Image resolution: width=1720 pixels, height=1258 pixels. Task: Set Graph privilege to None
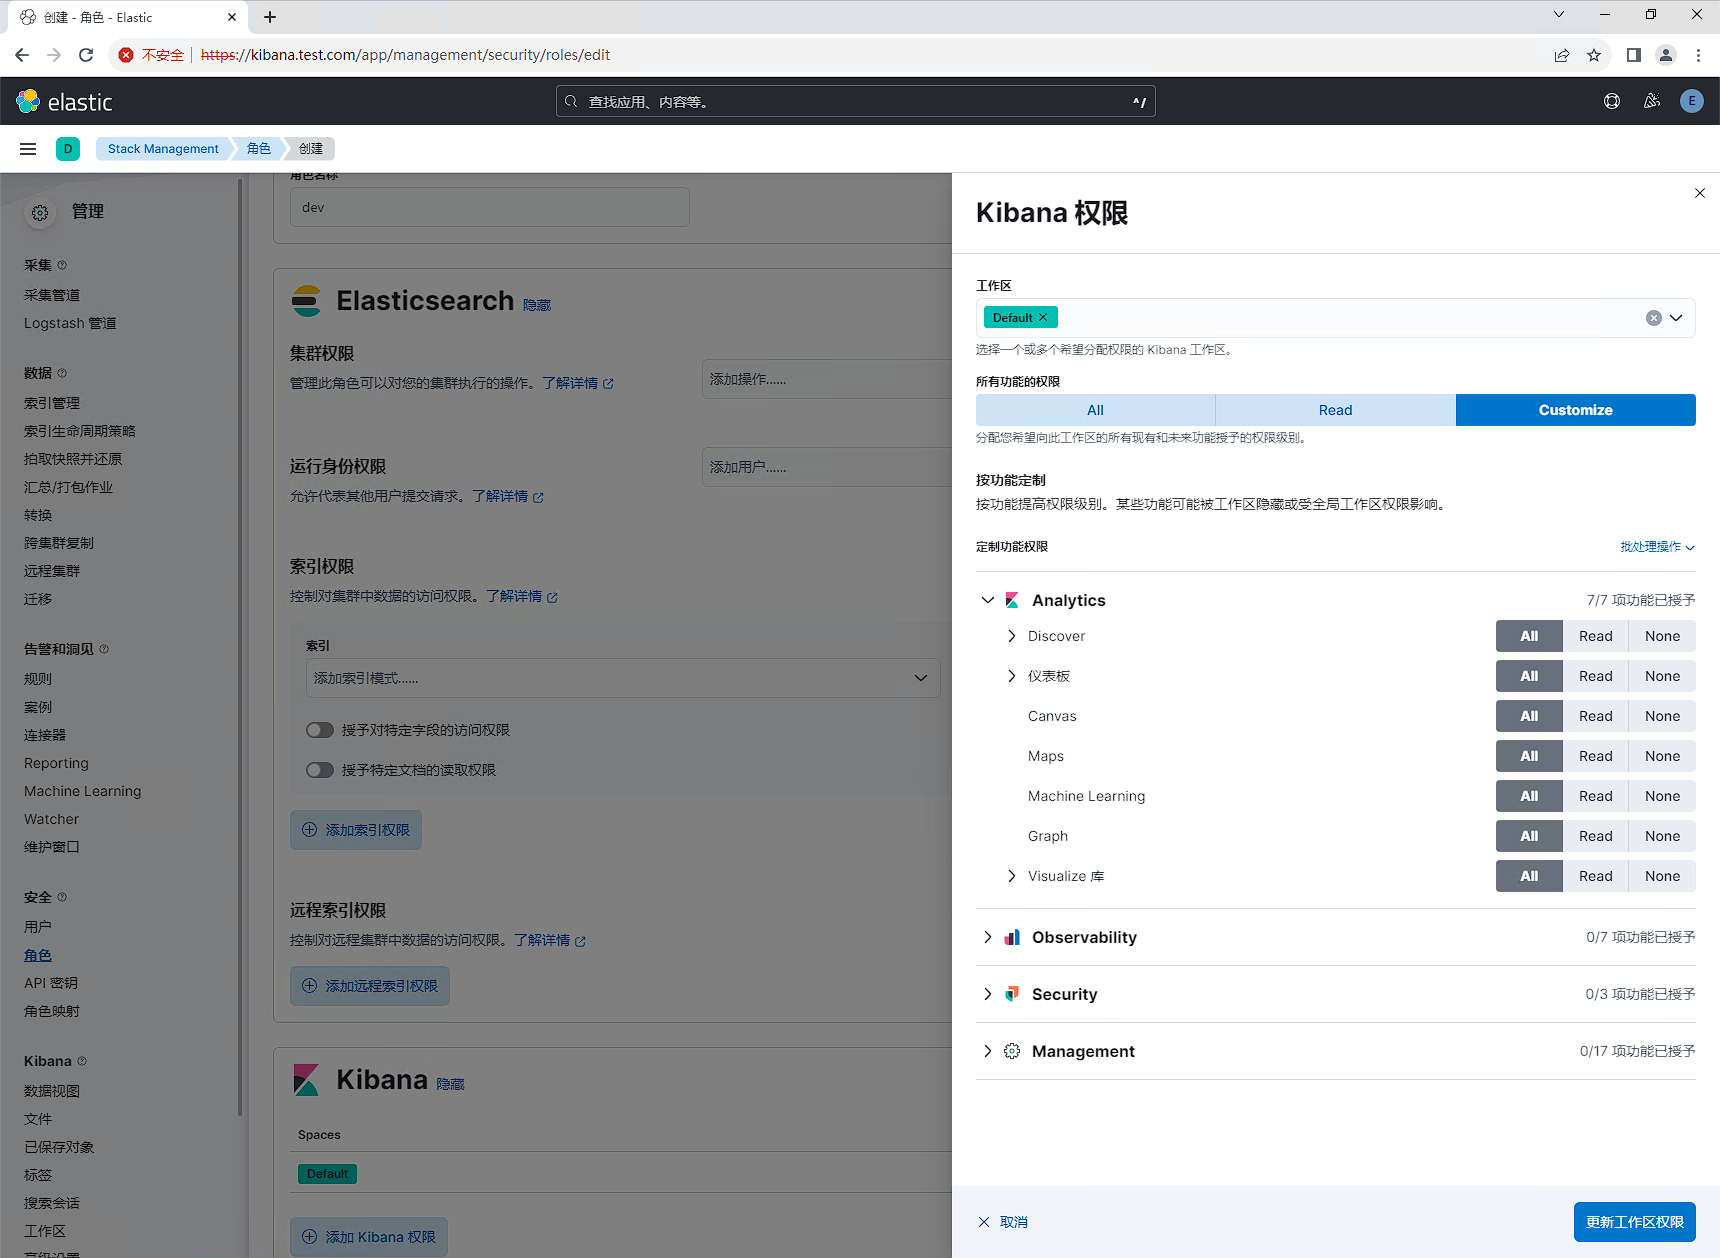(1662, 836)
